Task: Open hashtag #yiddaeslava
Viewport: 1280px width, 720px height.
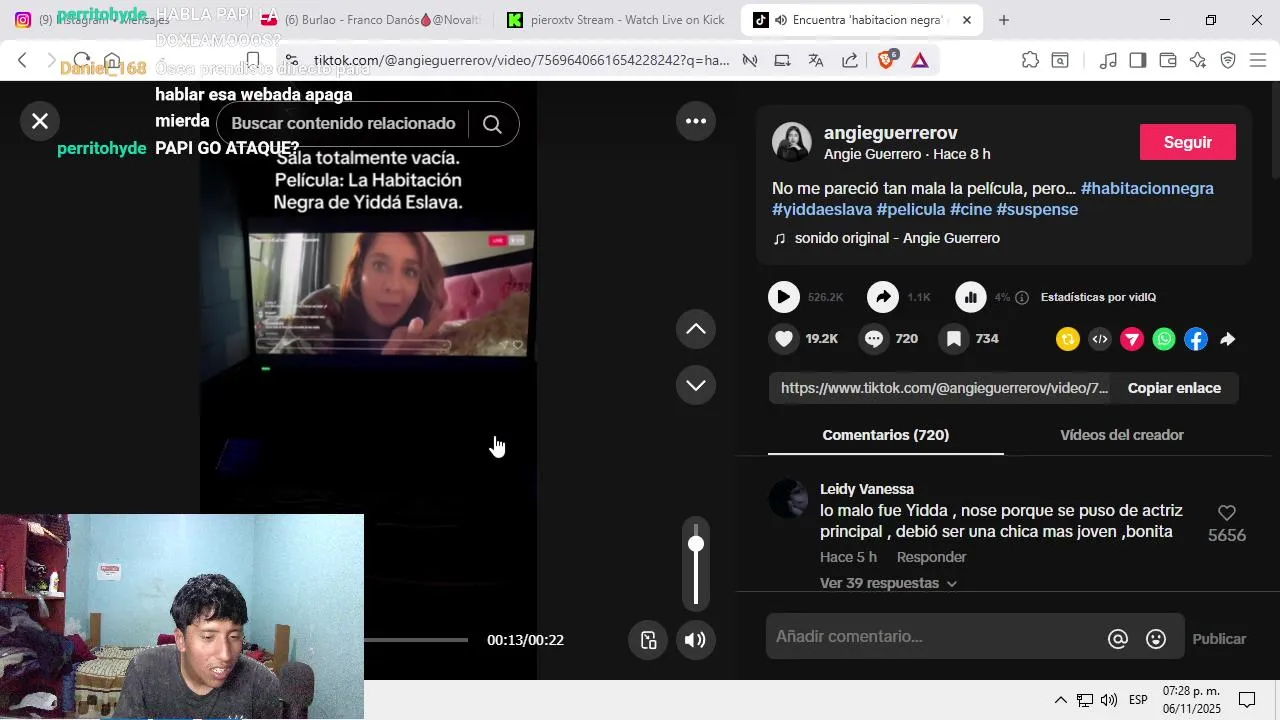Action: tap(822, 209)
